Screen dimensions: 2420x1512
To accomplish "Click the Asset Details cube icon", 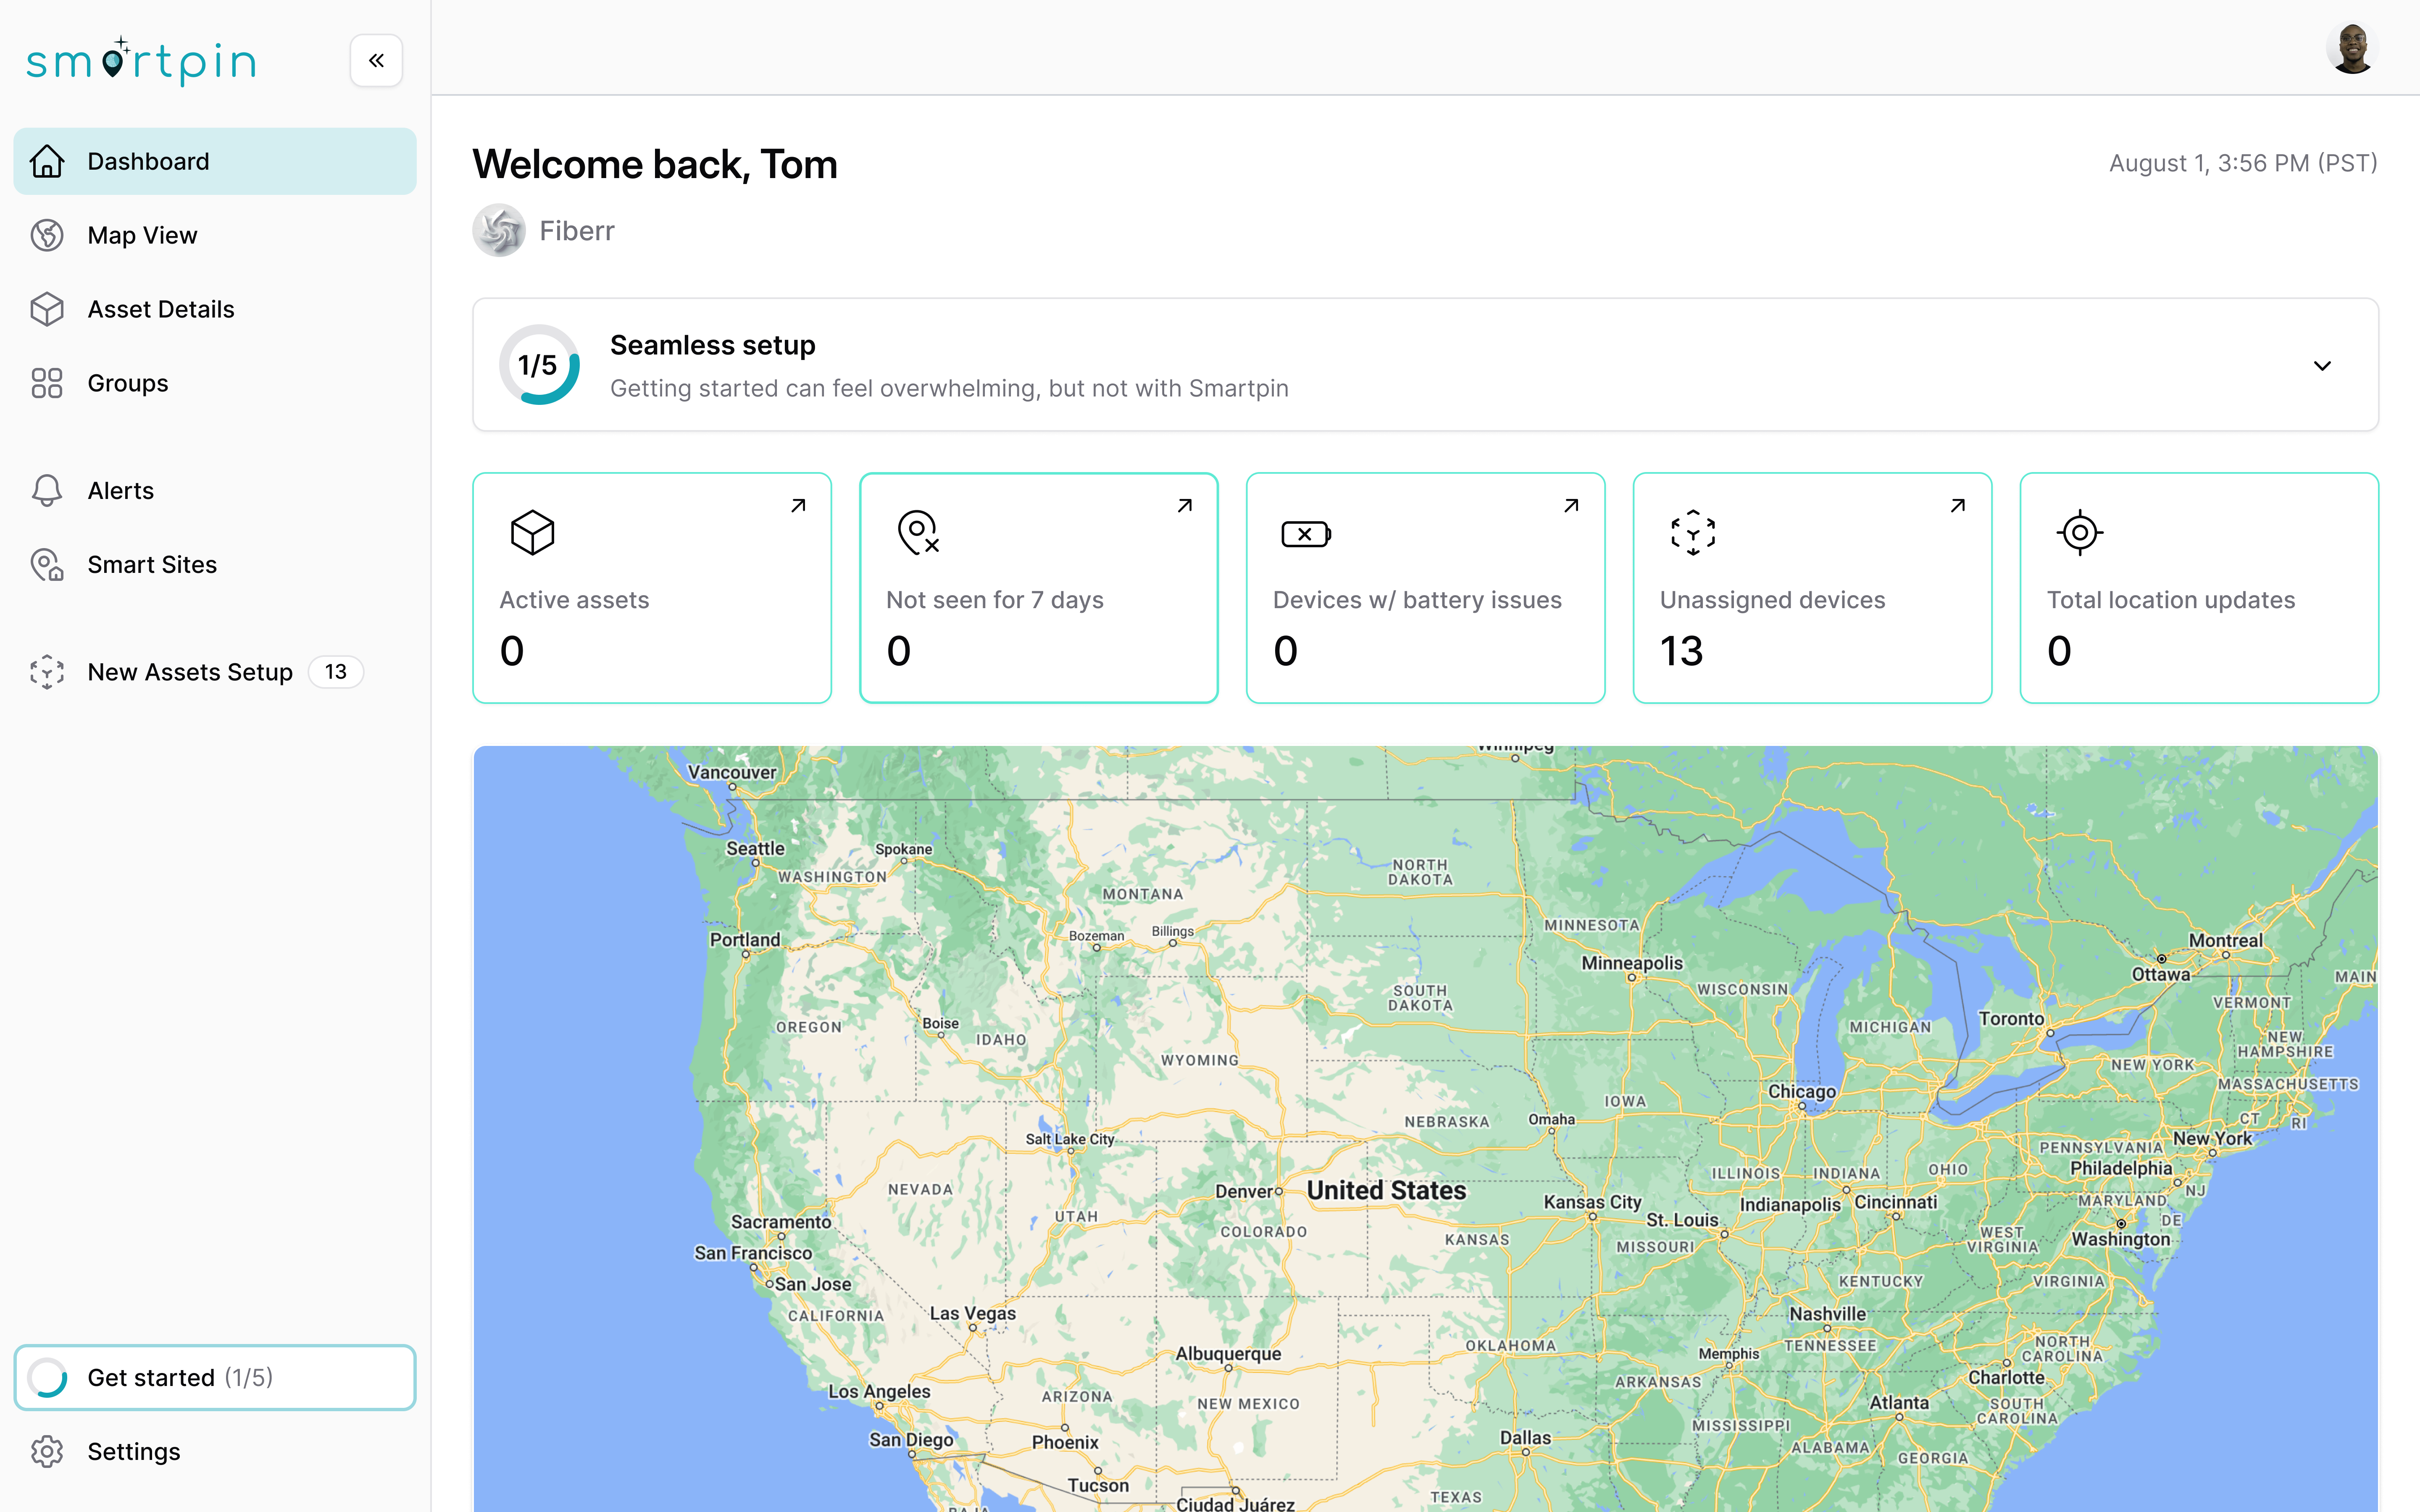I will click(47, 309).
